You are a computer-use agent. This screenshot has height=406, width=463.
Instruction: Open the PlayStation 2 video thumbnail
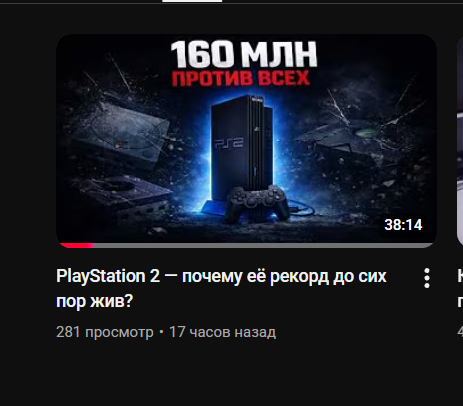tap(246, 141)
